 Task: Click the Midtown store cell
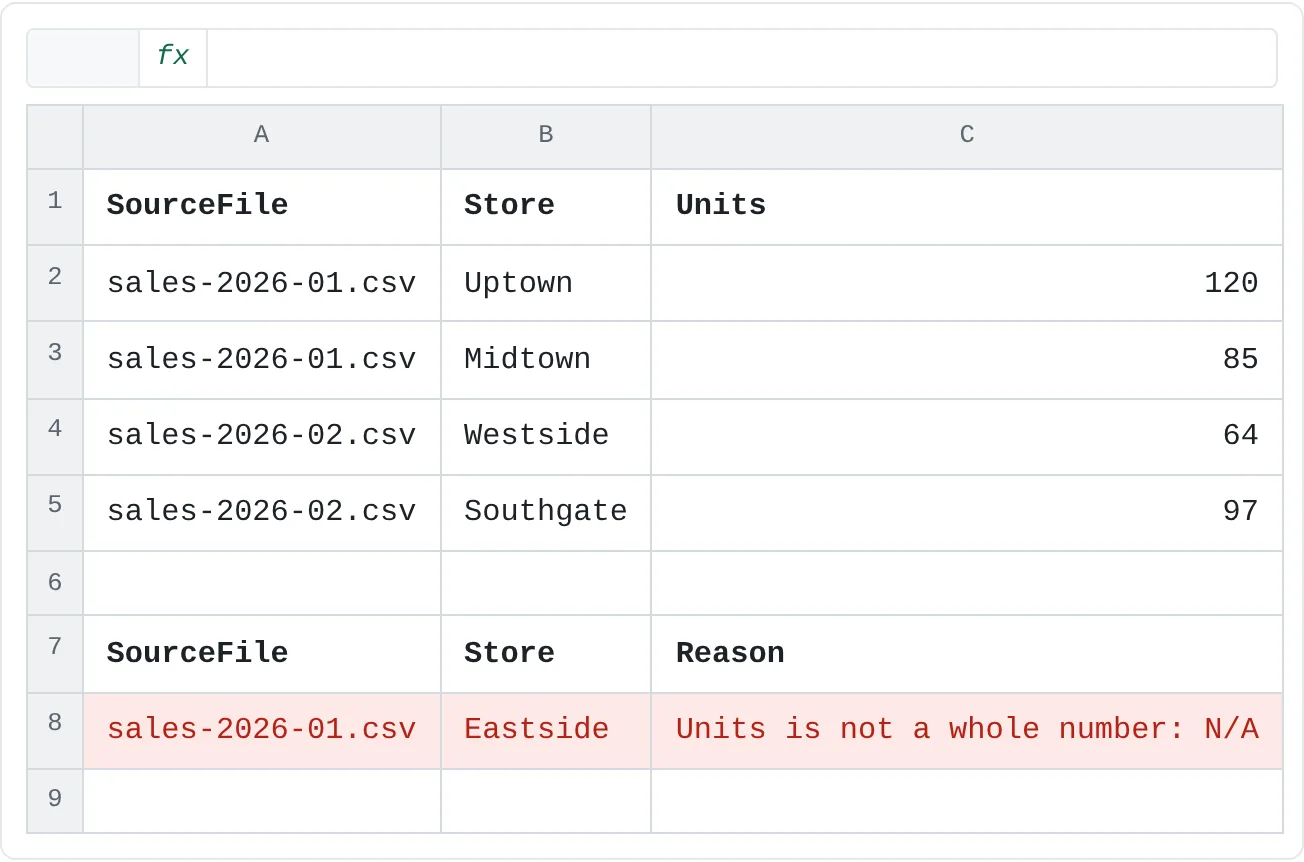(x=546, y=360)
